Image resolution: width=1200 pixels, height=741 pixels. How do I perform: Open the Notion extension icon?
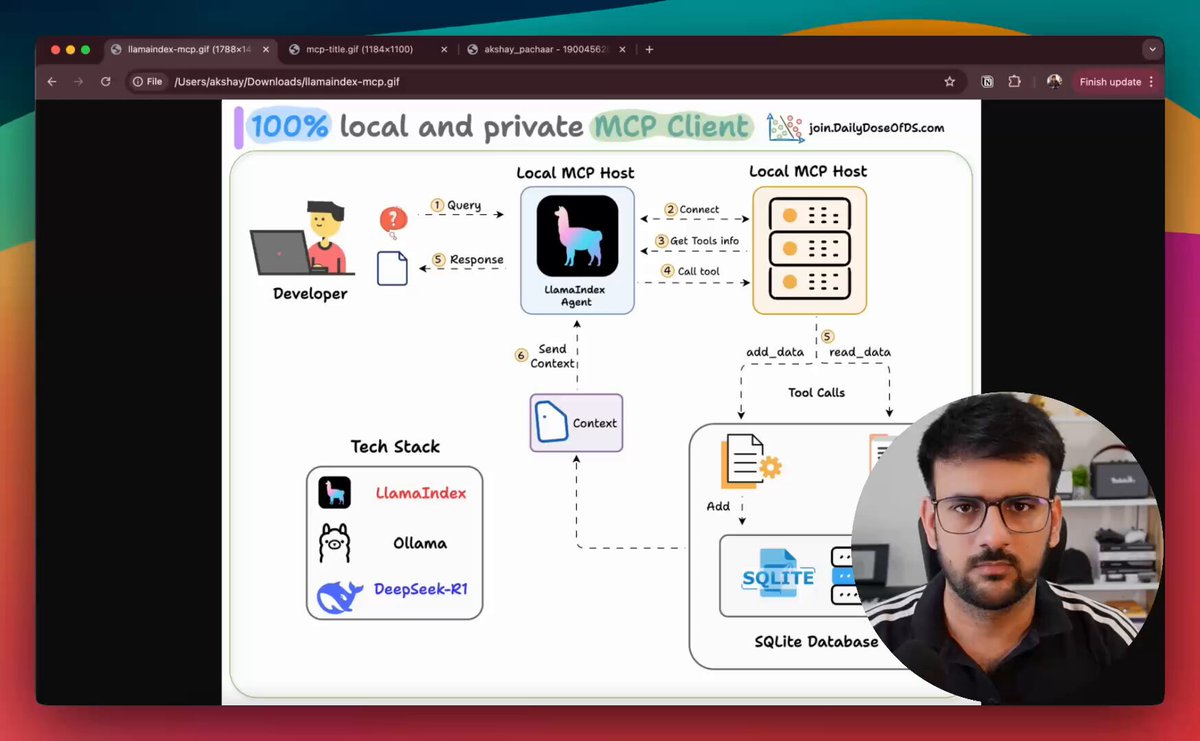click(x=988, y=82)
